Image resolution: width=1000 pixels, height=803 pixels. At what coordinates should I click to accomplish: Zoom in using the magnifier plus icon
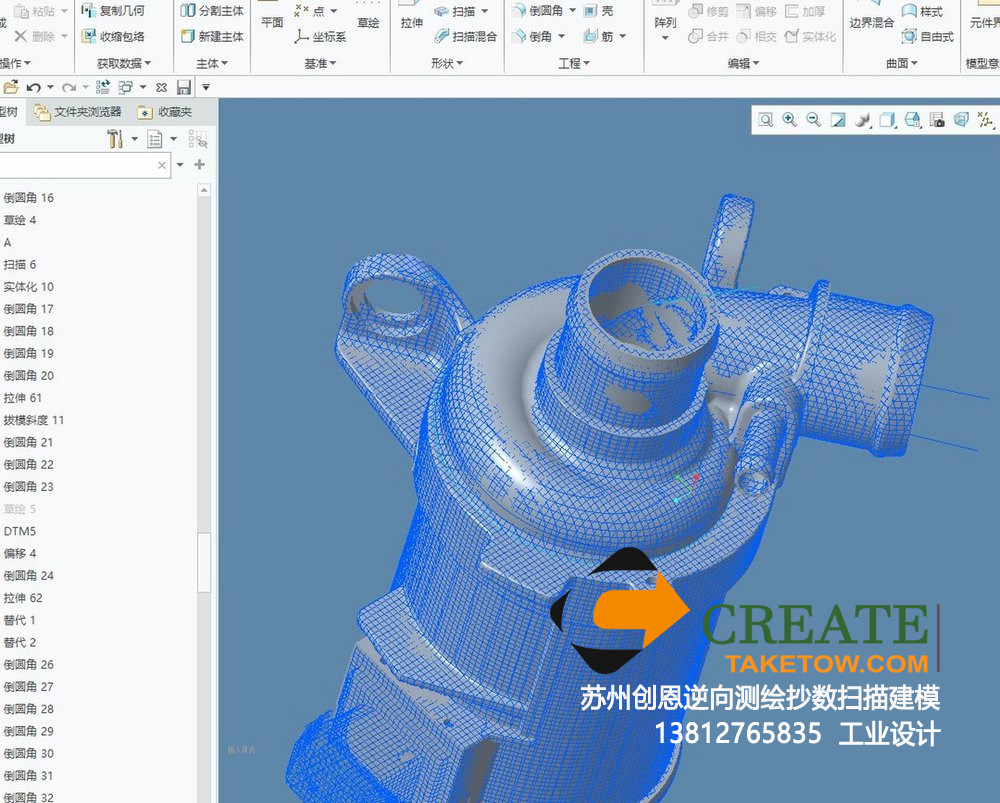pos(789,120)
